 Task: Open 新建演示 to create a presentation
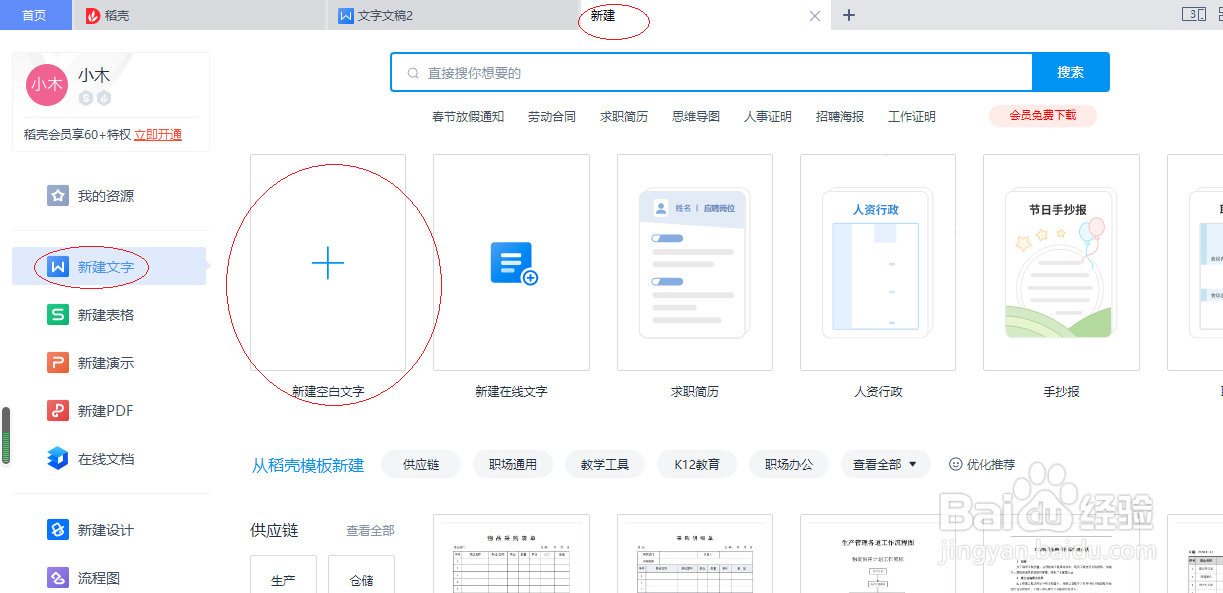pos(93,362)
